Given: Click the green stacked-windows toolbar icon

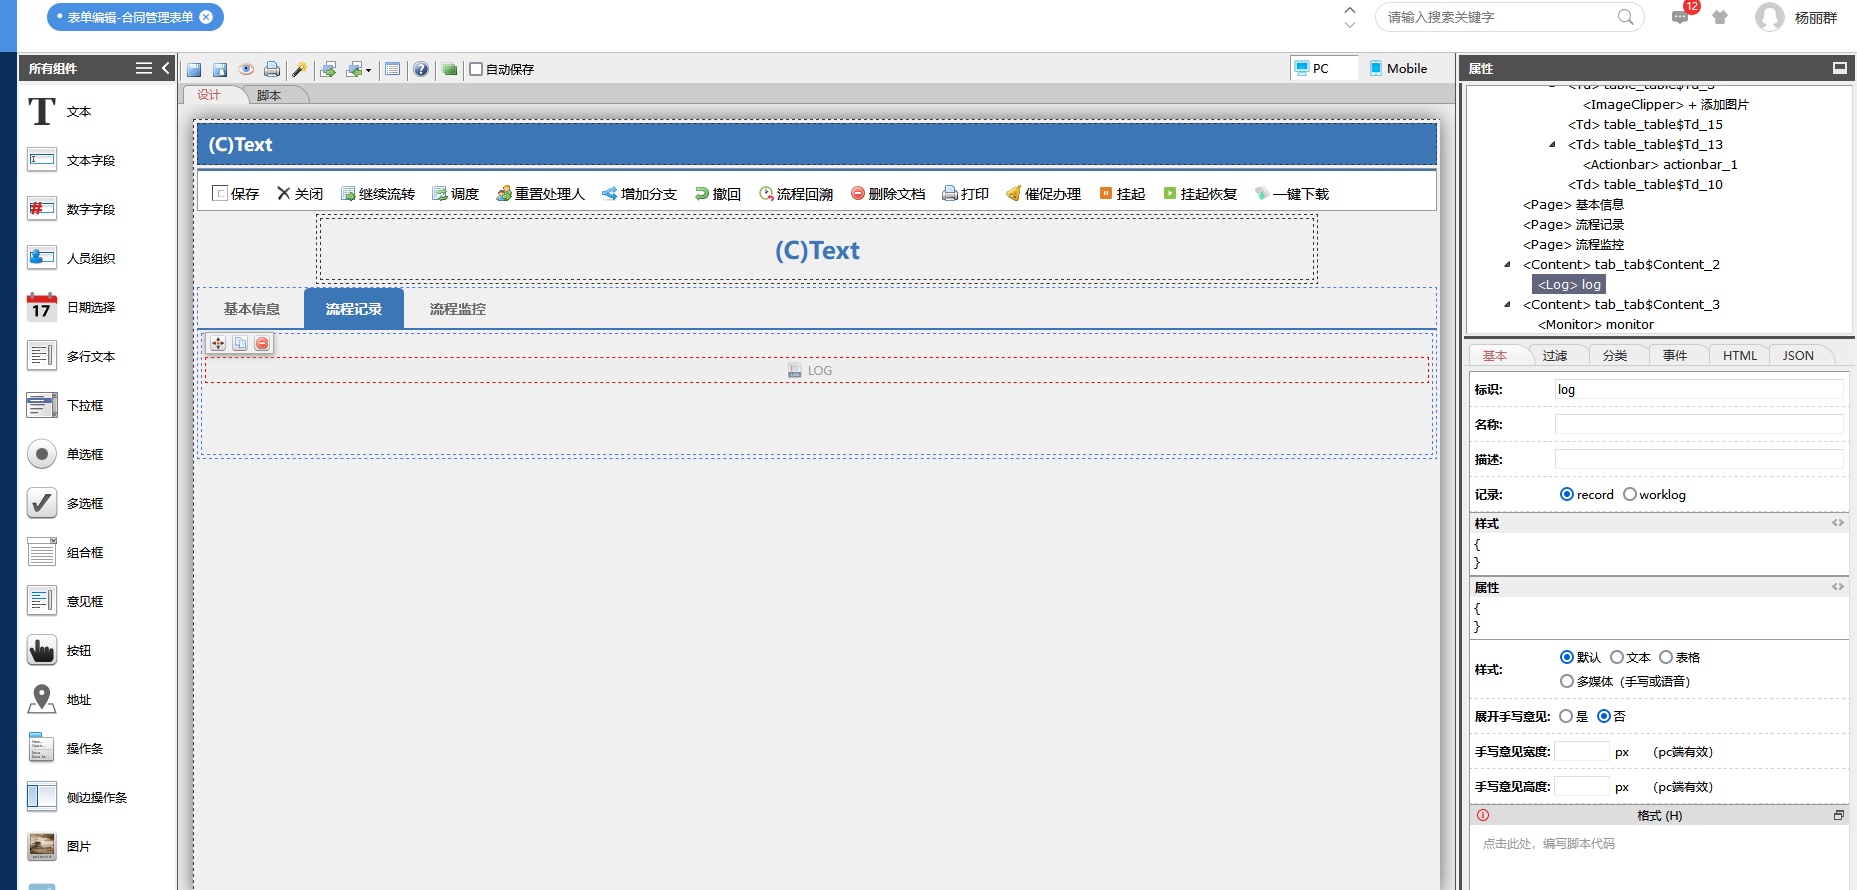Looking at the screenshot, I should [x=450, y=69].
